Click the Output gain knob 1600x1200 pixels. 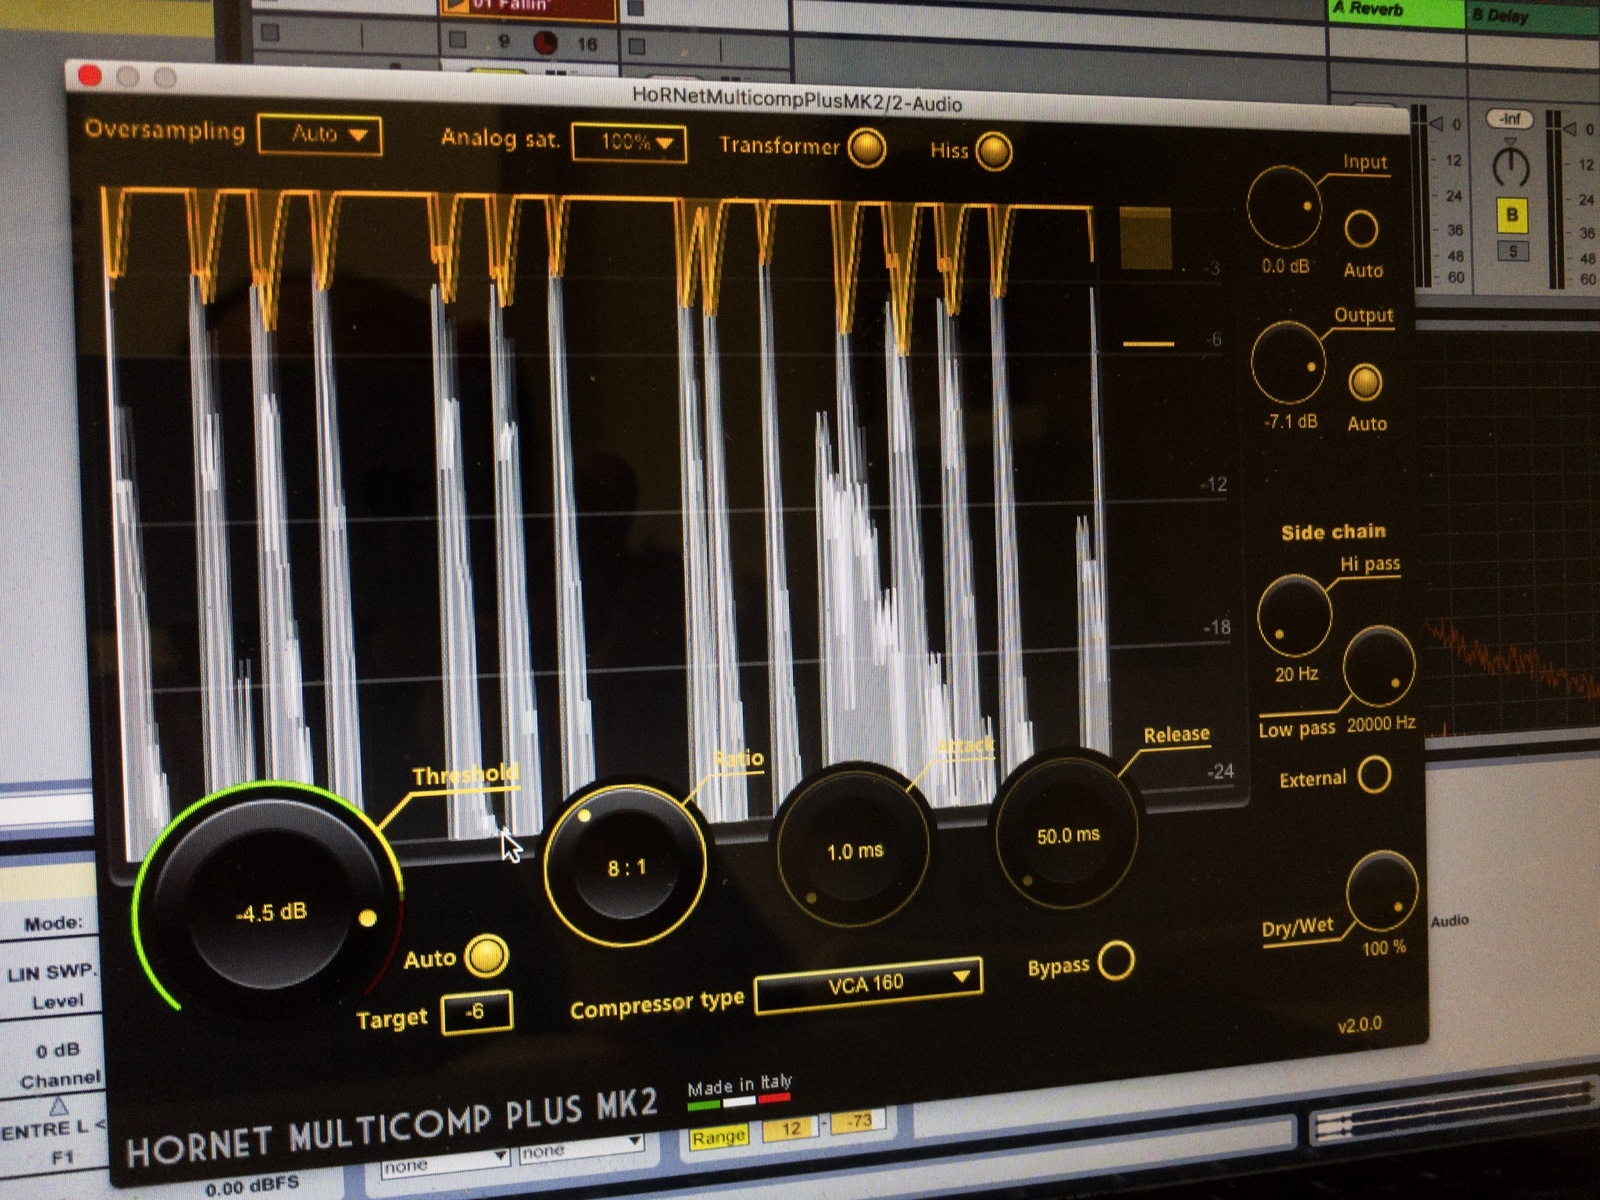tap(1289, 363)
